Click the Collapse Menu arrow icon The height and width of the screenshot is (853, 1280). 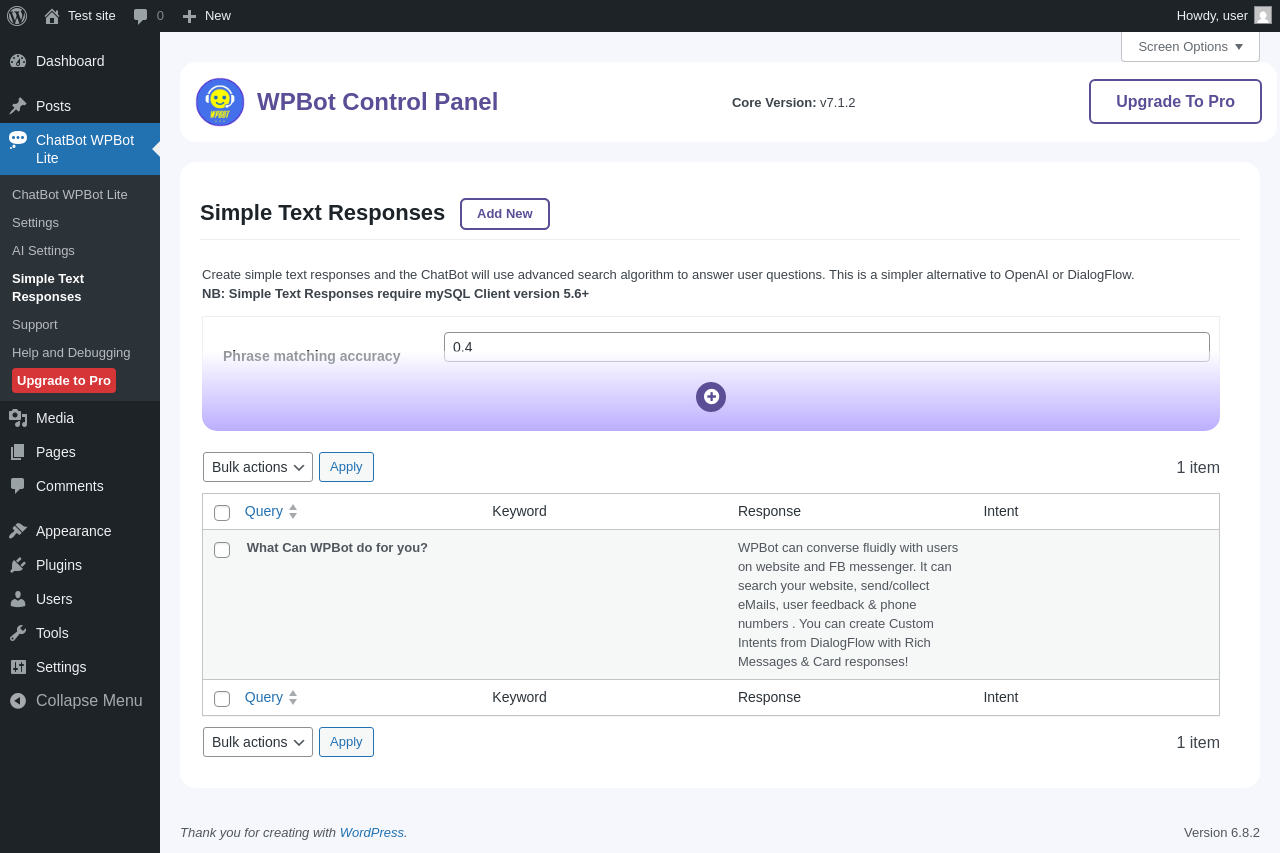(x=18, y=701)
